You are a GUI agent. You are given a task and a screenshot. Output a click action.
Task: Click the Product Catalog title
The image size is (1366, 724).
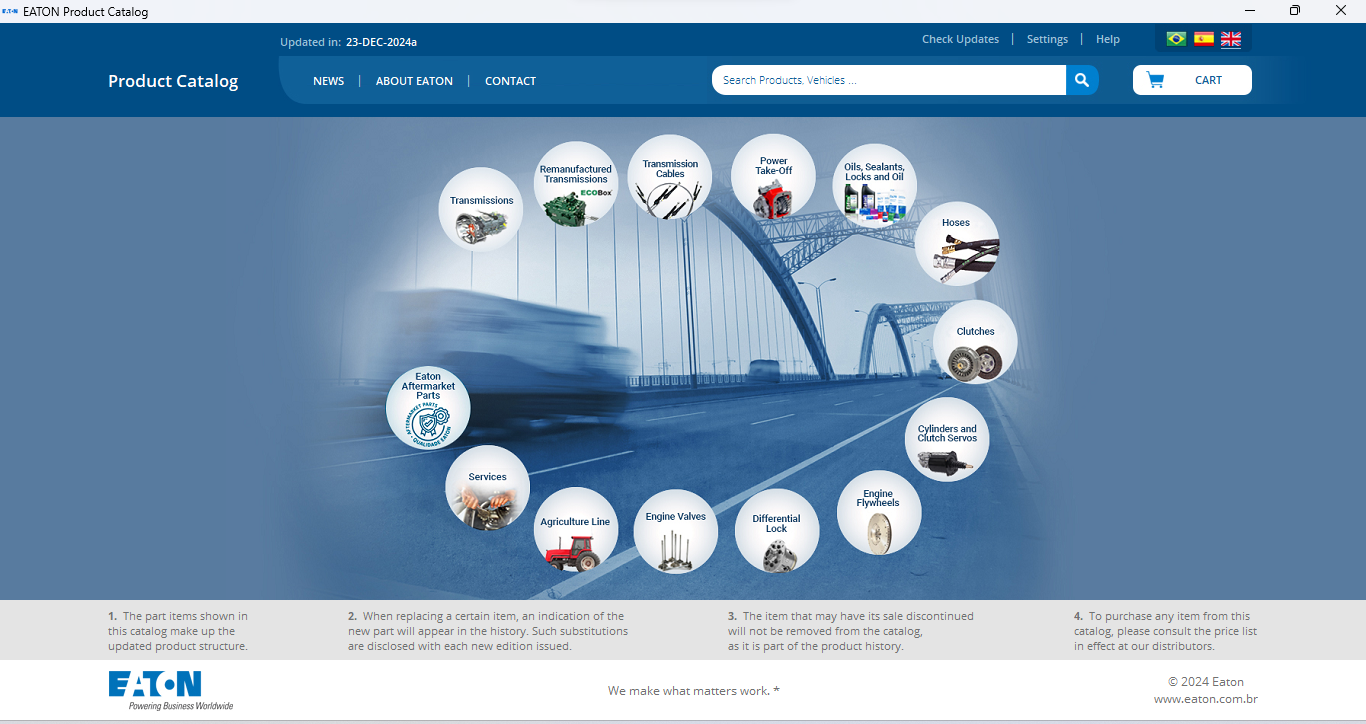(173, 81)
